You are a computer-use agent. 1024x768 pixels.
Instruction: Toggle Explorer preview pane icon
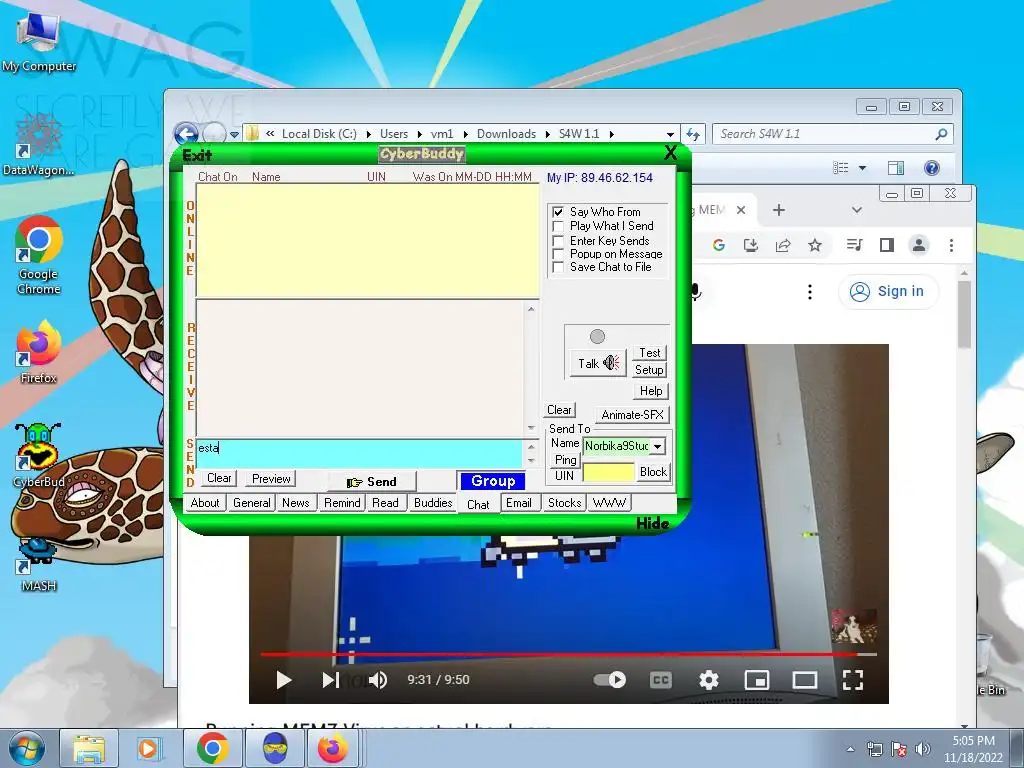pyautogui.click(x=896, y=168)
